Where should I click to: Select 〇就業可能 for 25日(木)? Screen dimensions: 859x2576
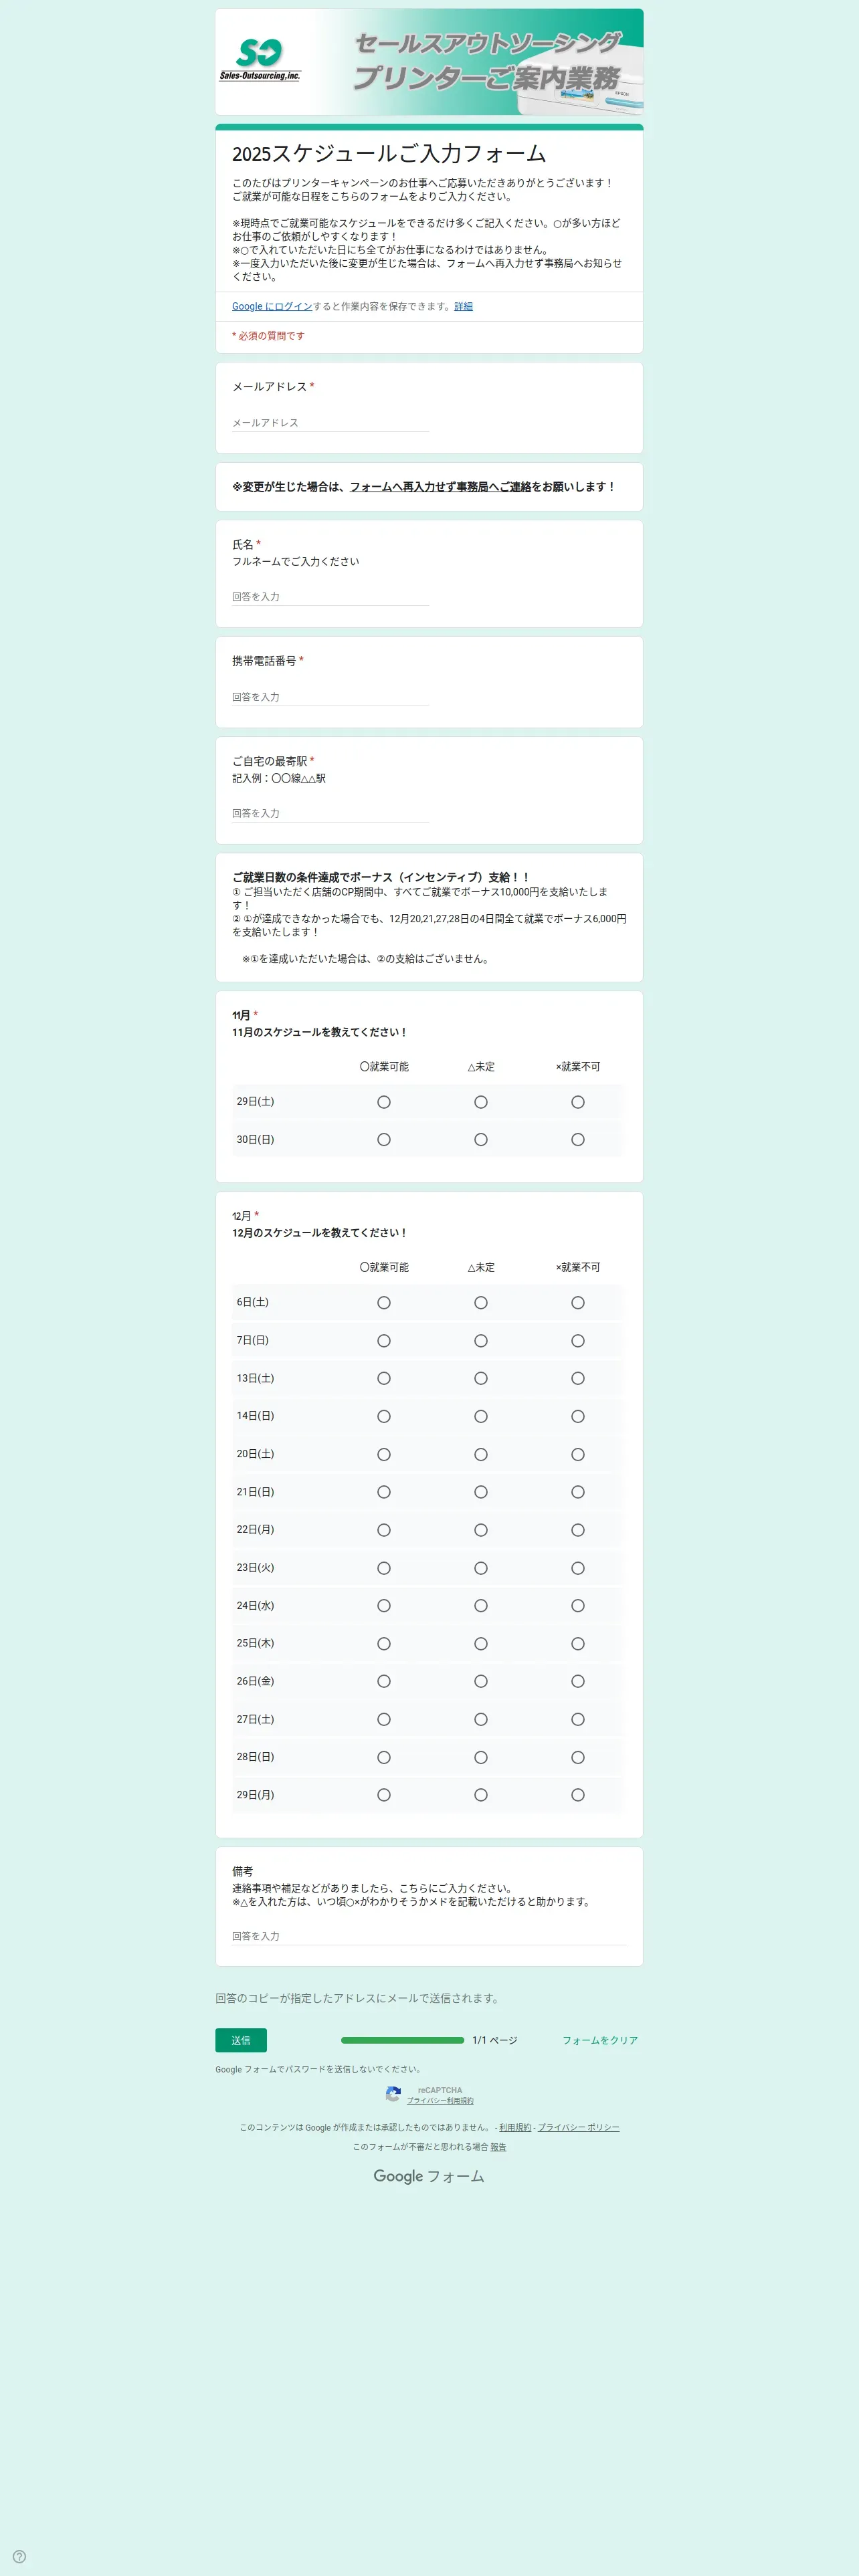point(384,1644)
